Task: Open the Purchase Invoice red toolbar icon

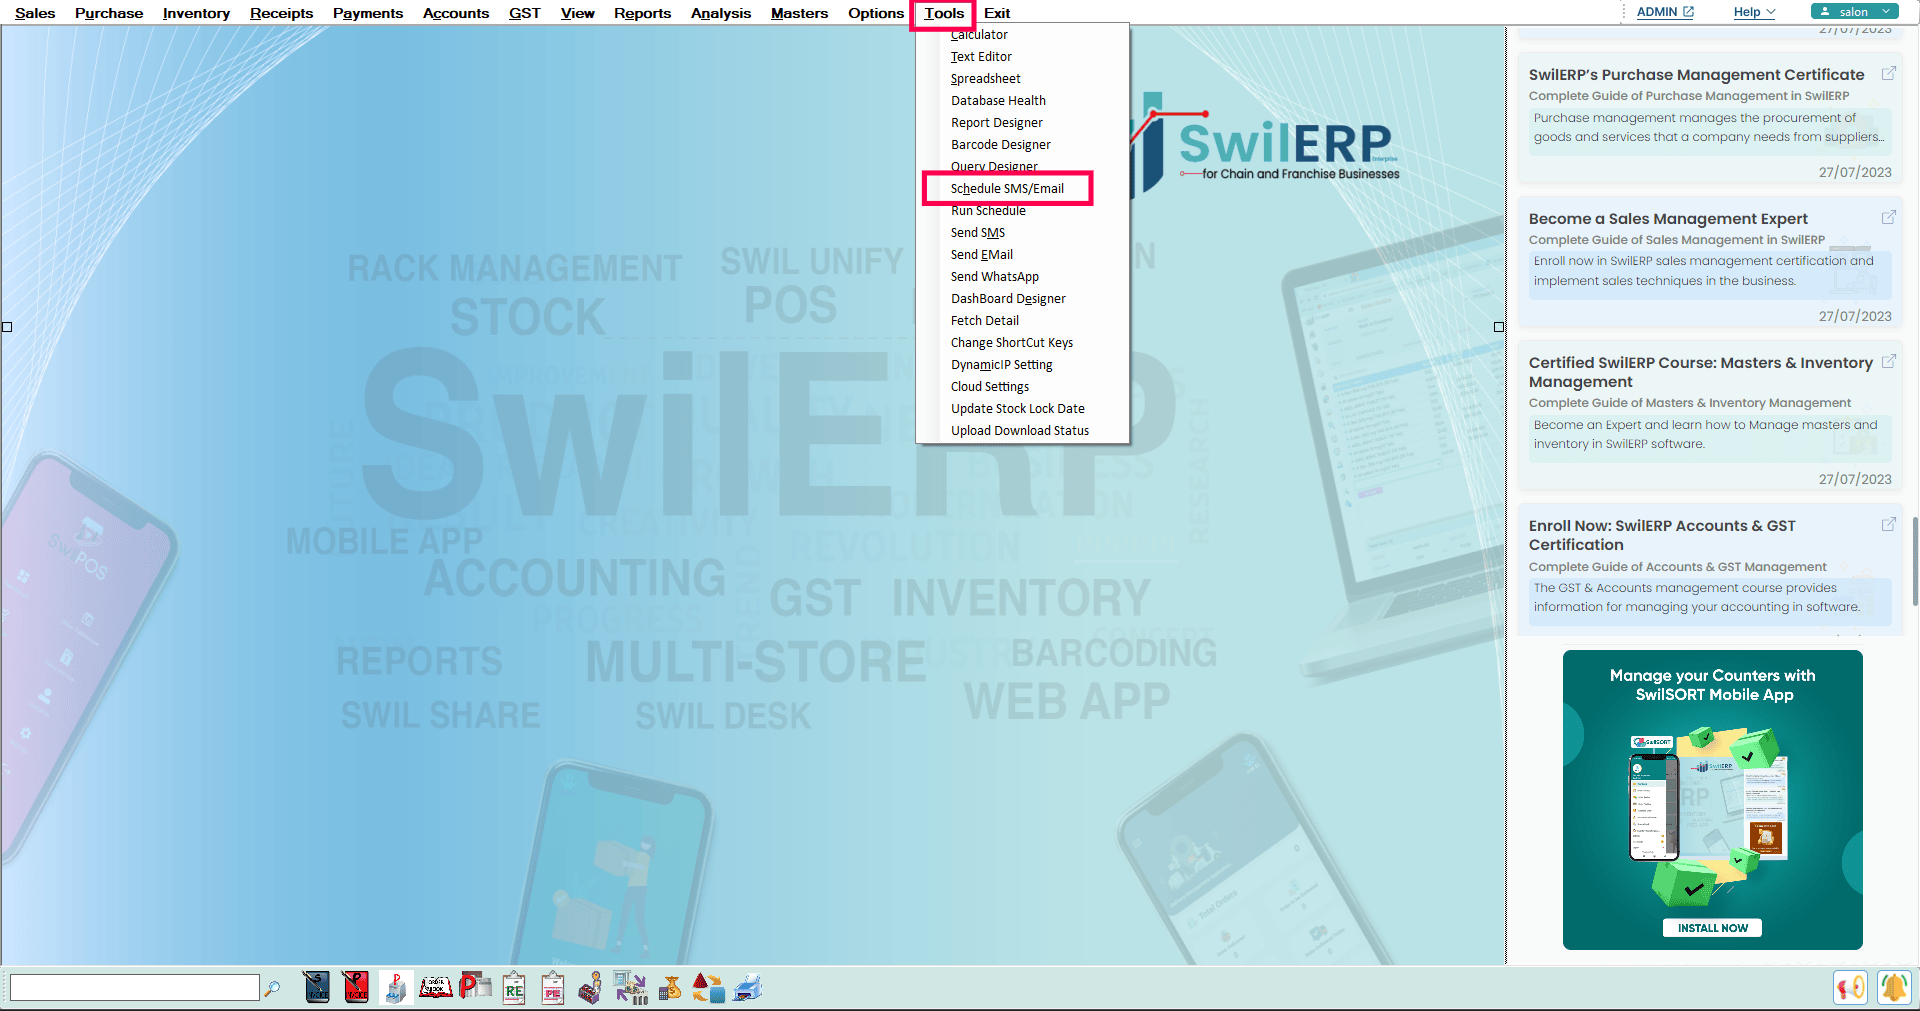Action: (356, 987)
